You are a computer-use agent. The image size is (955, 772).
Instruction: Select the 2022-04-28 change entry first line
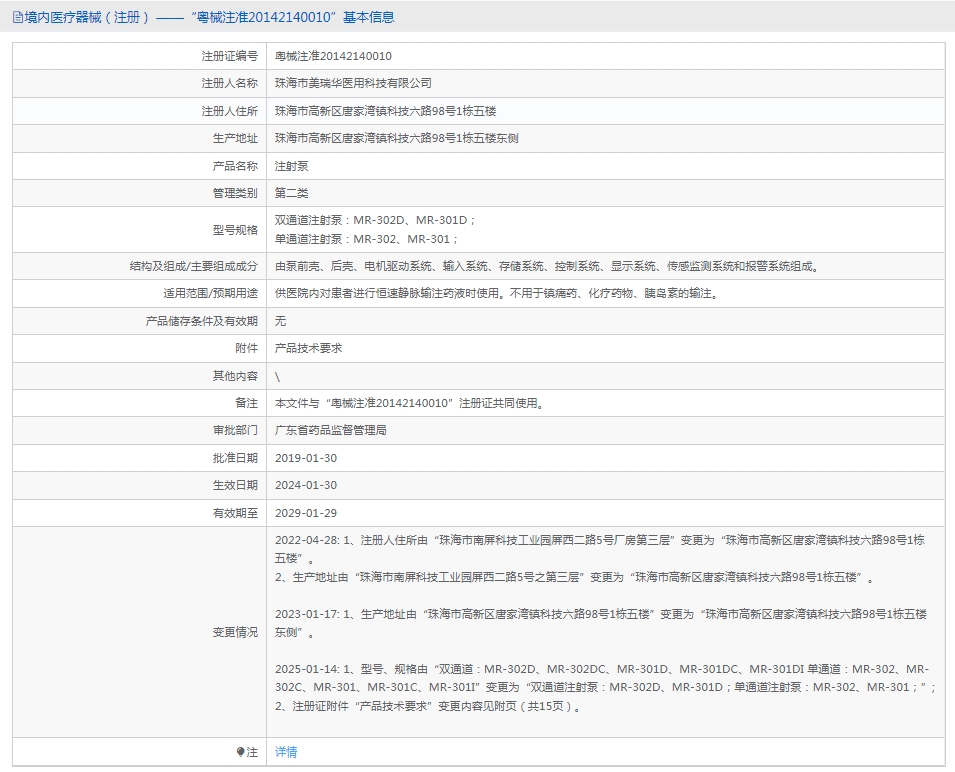(x=600, y=540)
